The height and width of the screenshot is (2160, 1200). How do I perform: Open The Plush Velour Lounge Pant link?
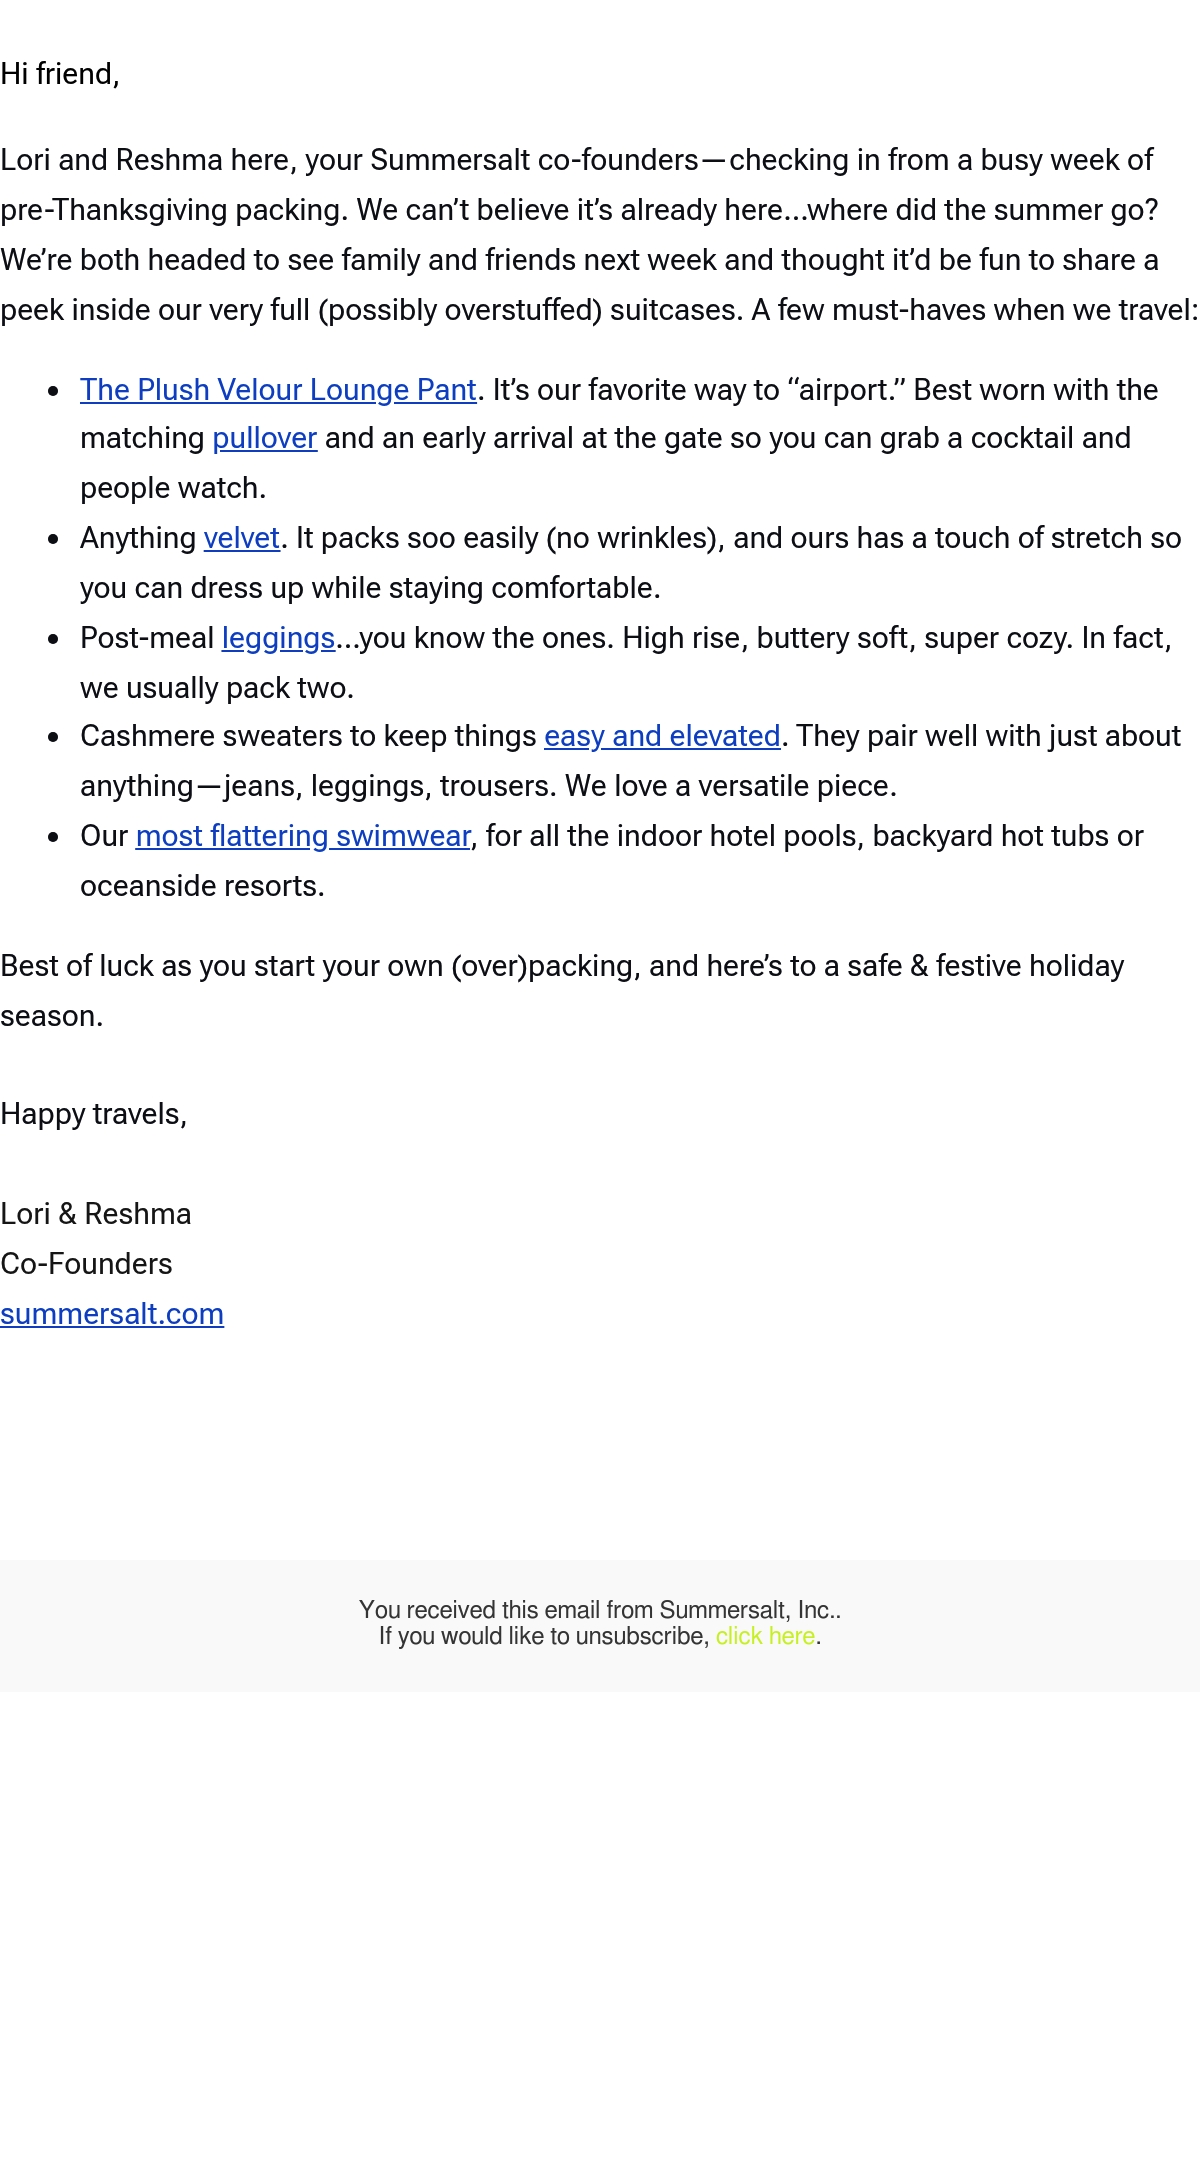click(x=278, y=390)
